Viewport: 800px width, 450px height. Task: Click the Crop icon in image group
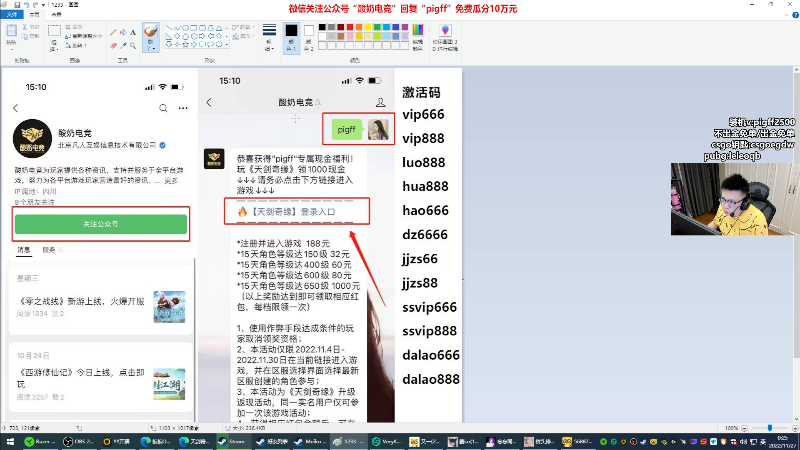click(x=67, y=27)
